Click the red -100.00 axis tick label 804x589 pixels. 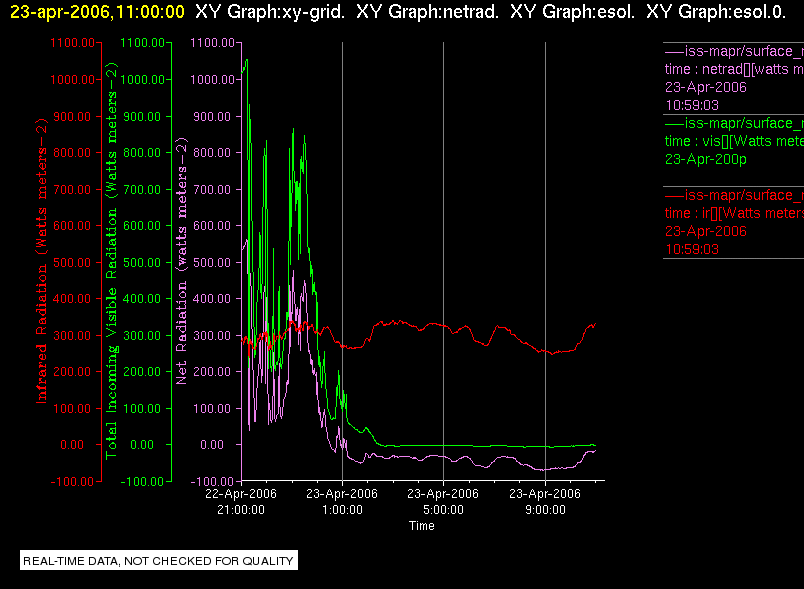click(x=72, y=482)
